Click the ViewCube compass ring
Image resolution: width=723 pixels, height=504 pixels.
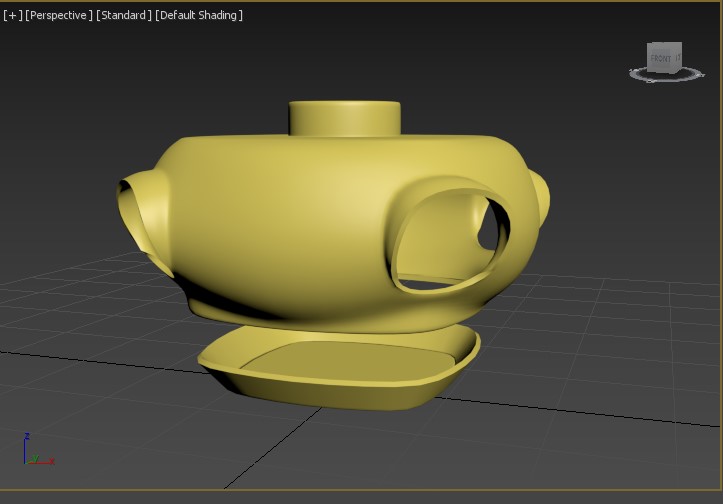638,73
